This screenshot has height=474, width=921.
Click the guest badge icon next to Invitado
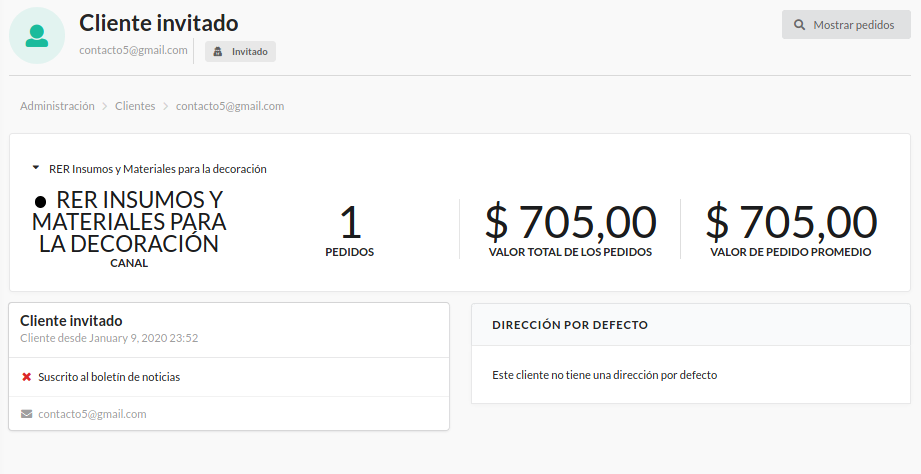[218, 52]
